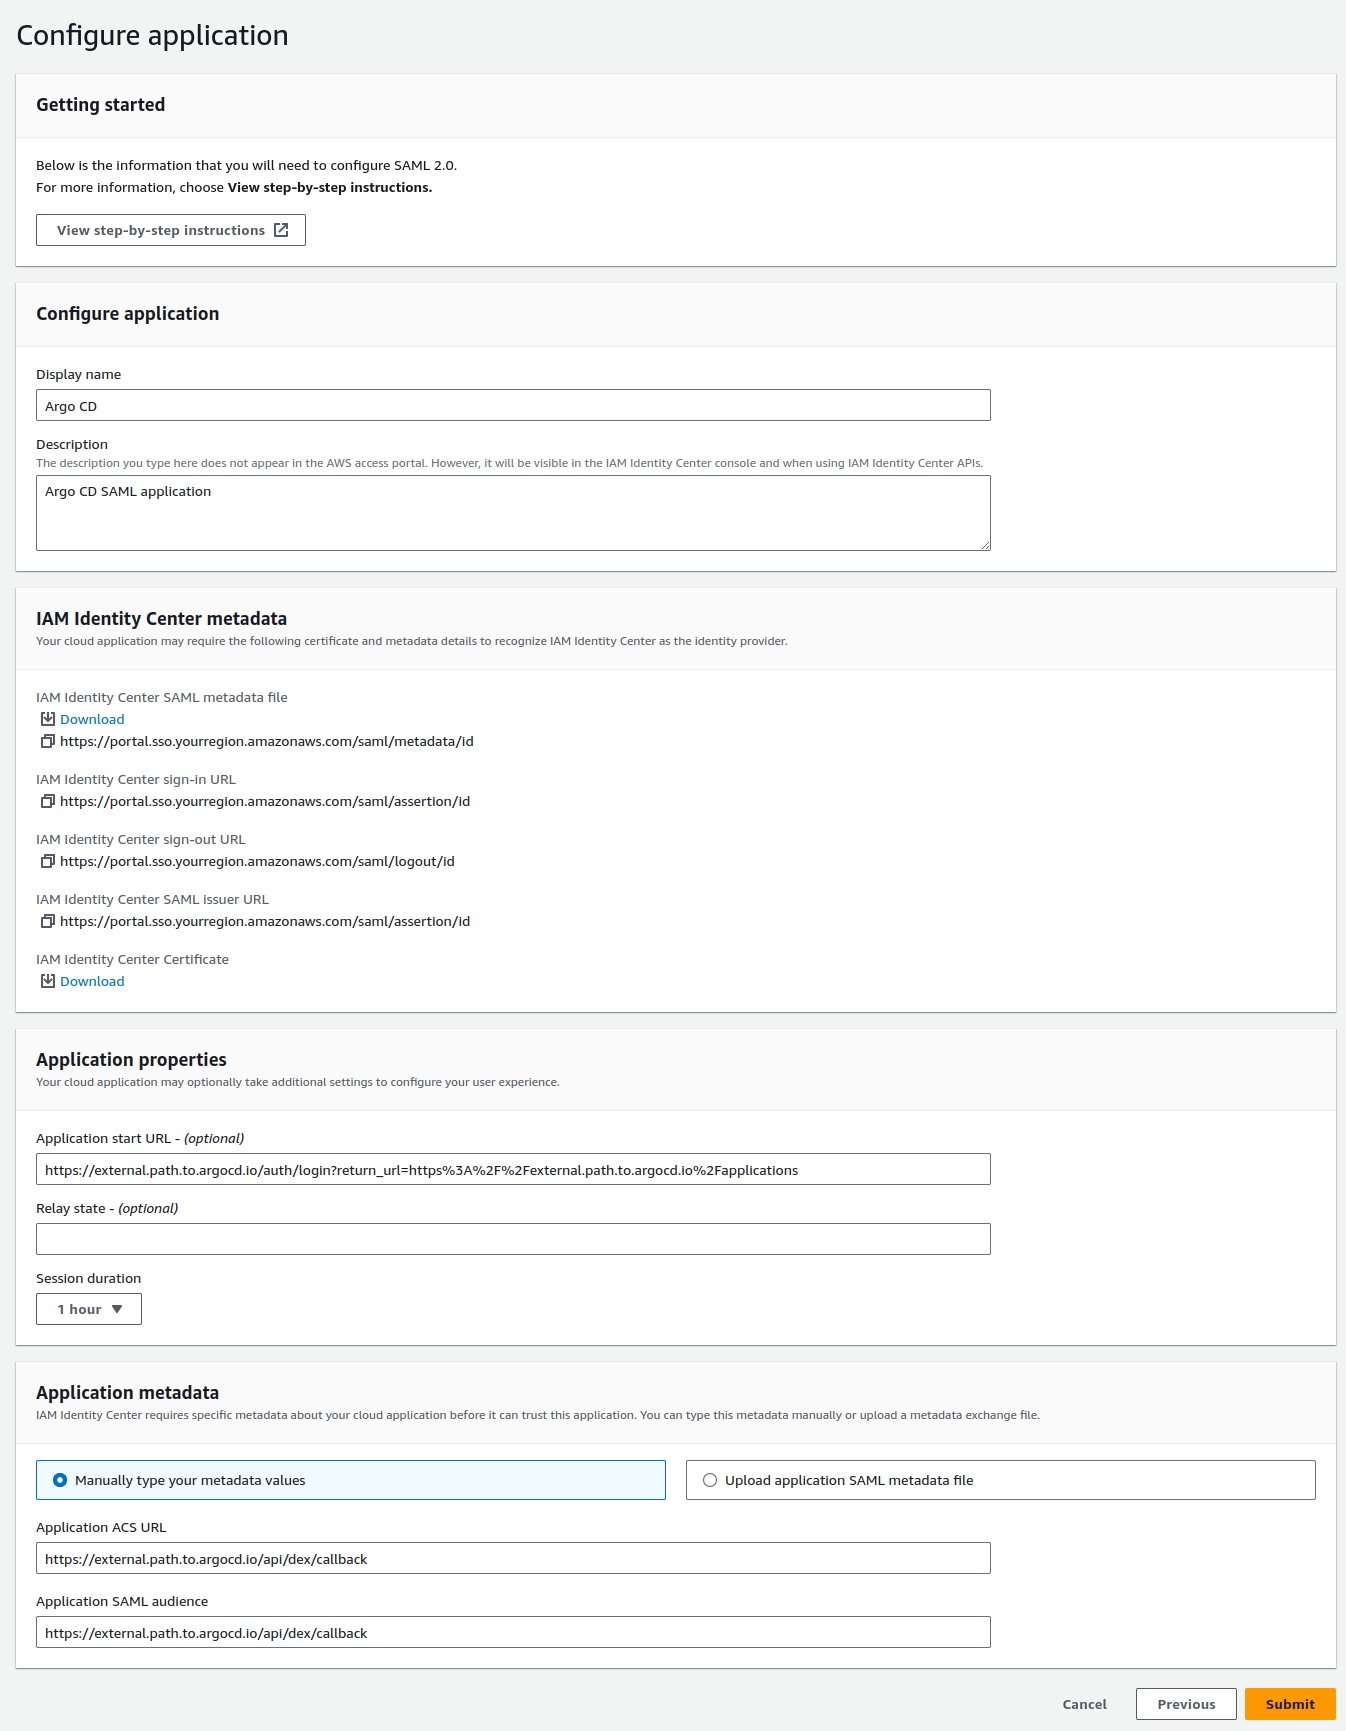The width and height of the screenshot is (1346, 1731).
Task: Copy the SAML issuer URL
Action: [x=47, y=921]
